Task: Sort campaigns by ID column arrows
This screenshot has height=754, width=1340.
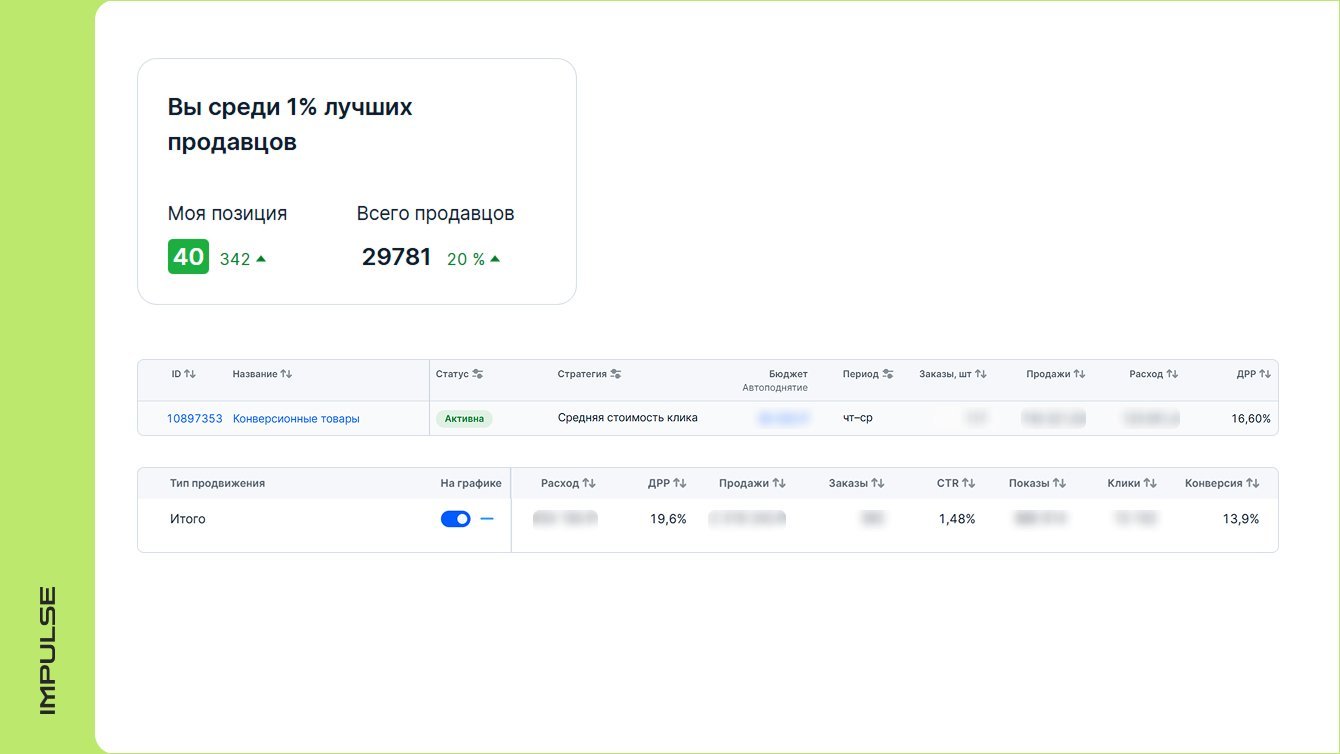Action: tap(190, 374)
